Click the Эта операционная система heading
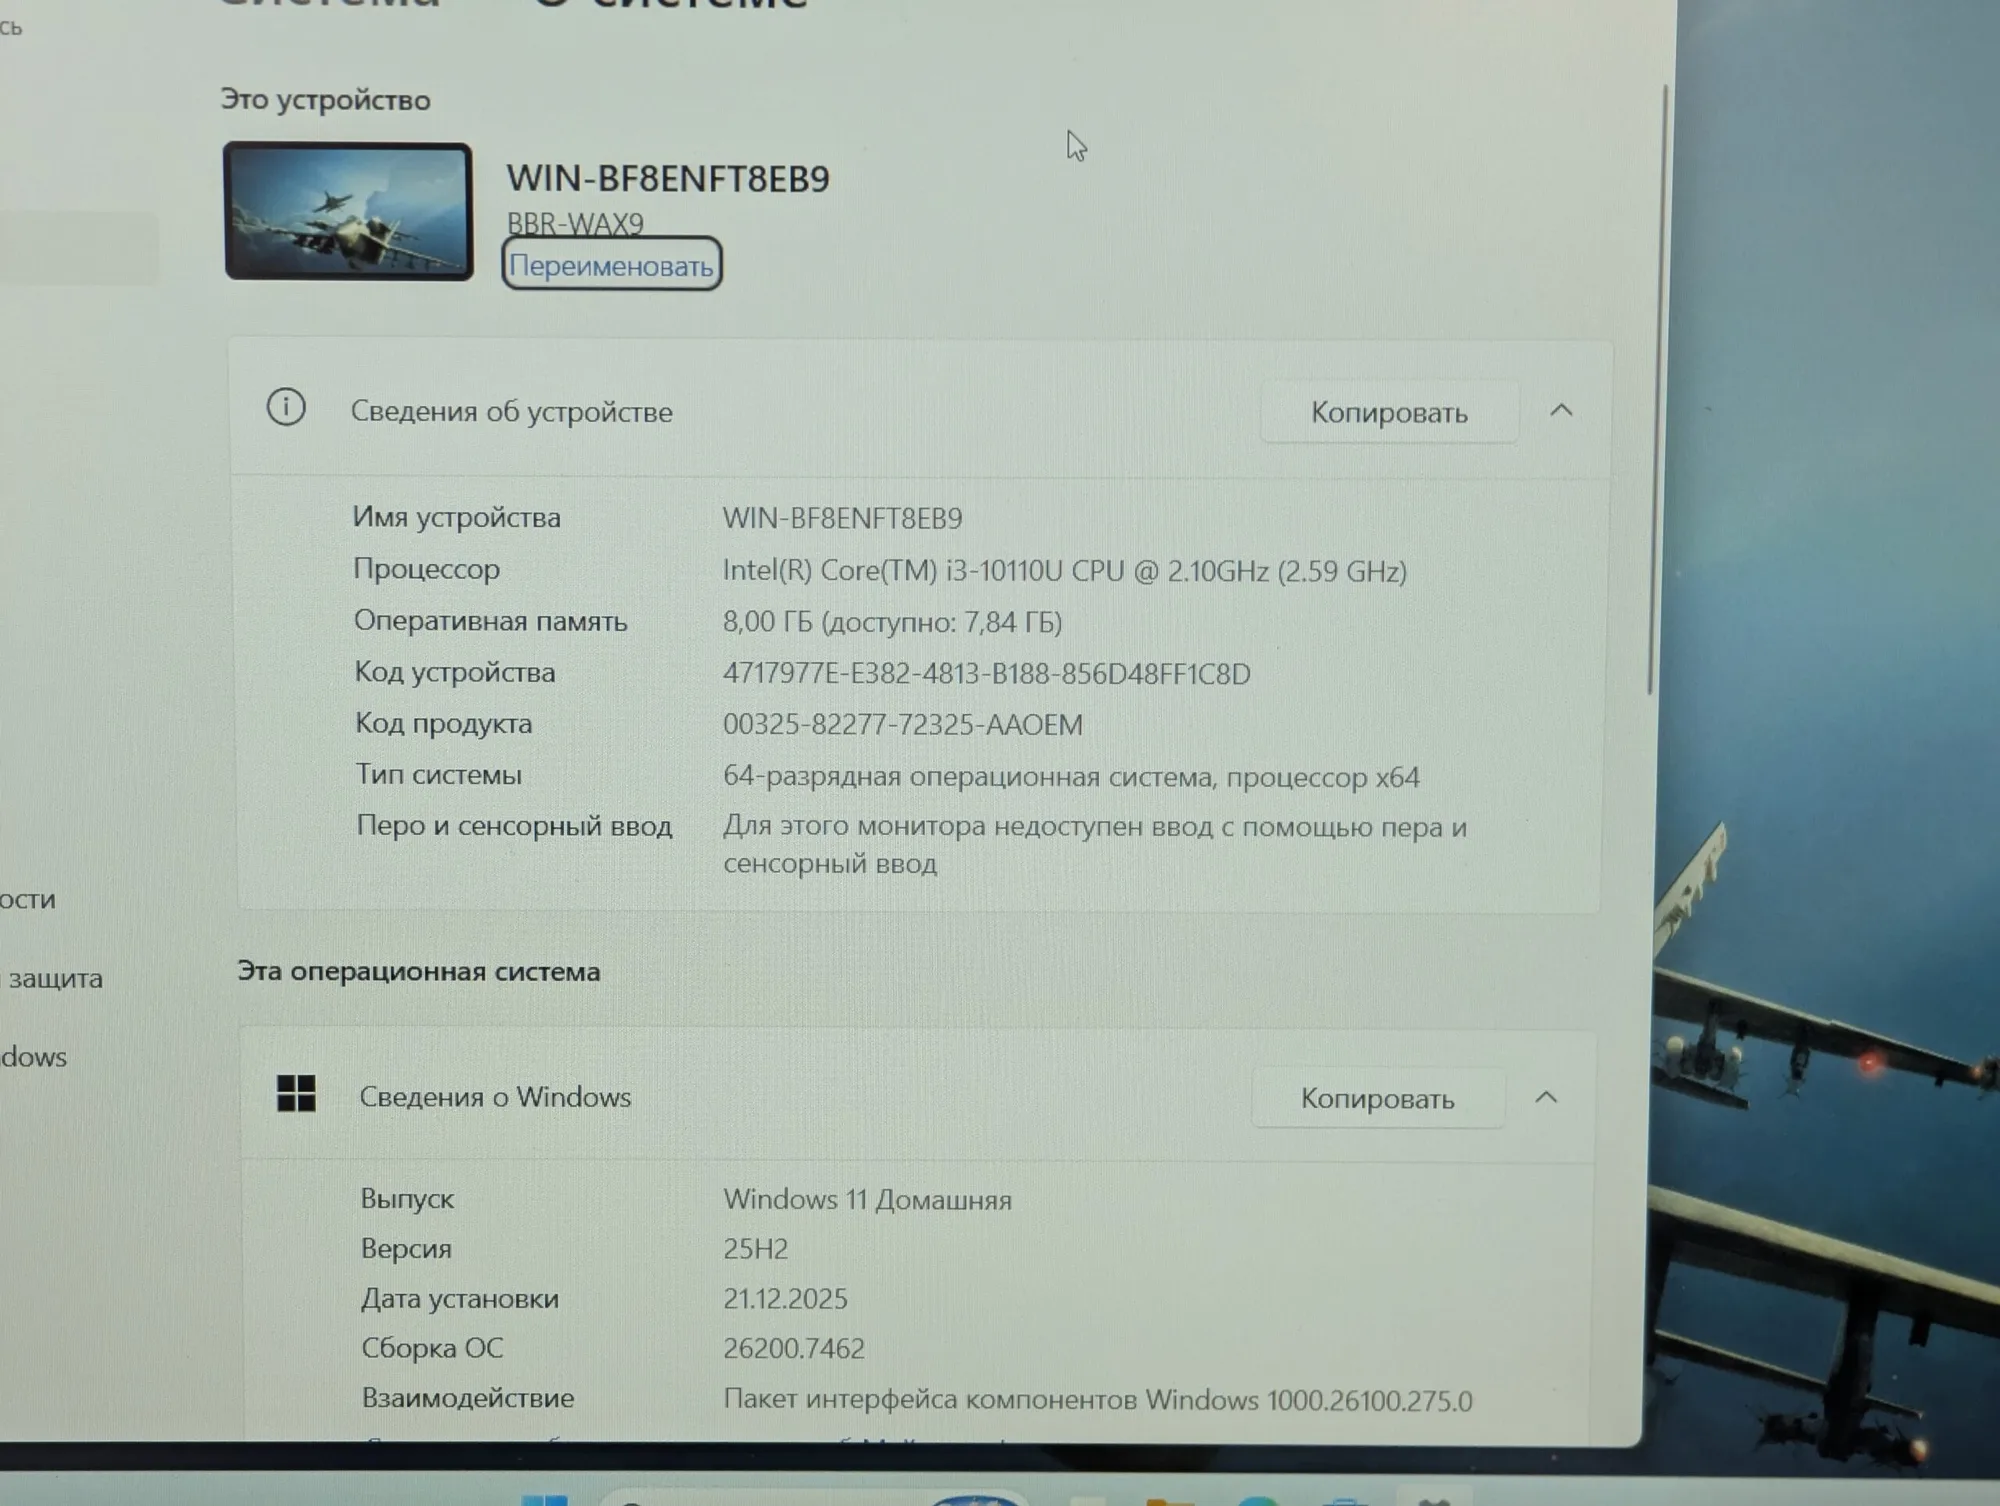 pyautogui.click(x=418, y=971)
